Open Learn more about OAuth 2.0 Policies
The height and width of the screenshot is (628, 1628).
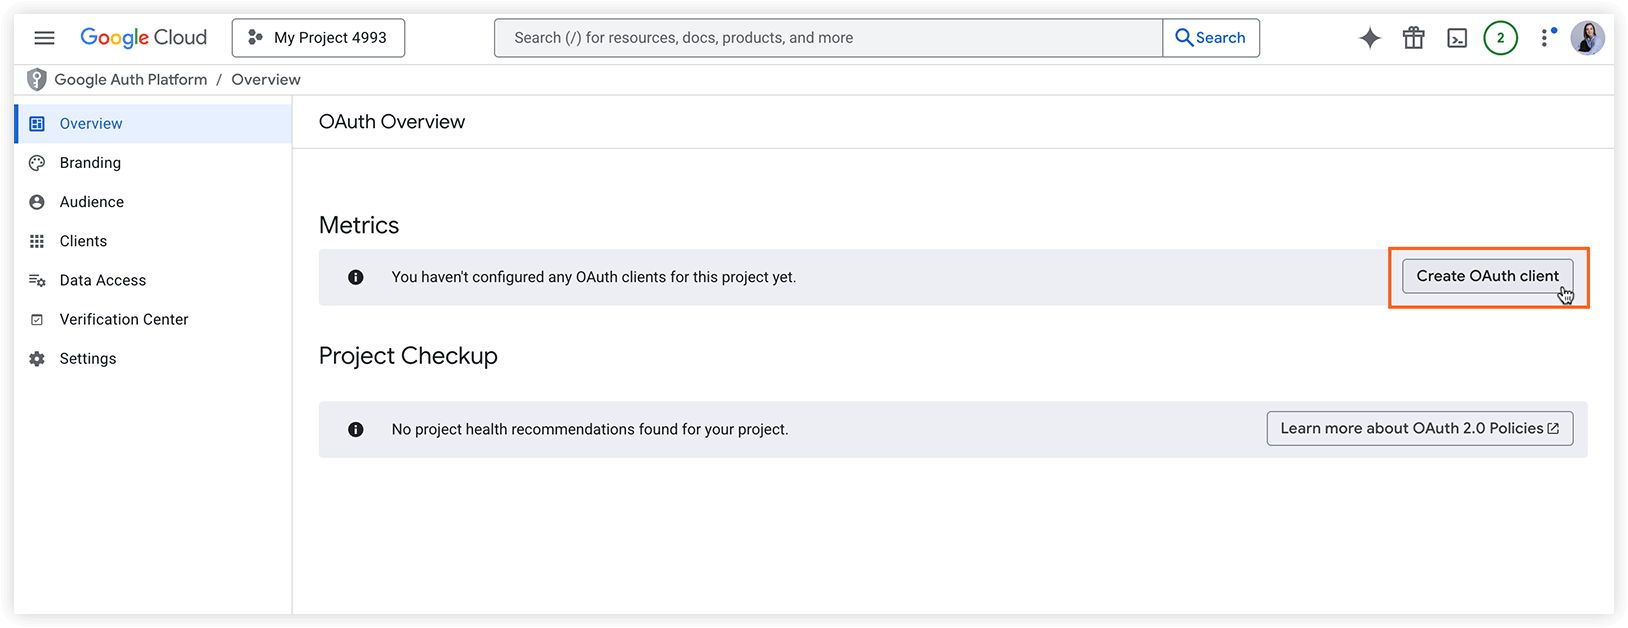click(x=1419, y=428)
